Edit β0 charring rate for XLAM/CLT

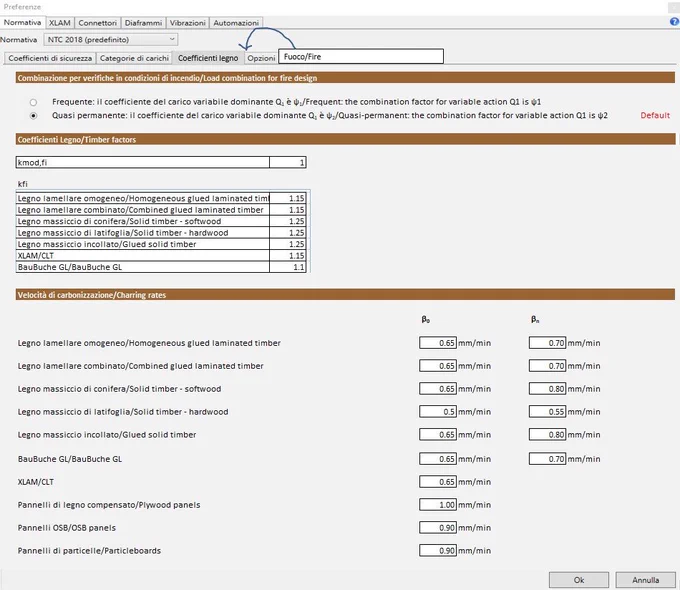pyautogui.click(x=438, y=482)
